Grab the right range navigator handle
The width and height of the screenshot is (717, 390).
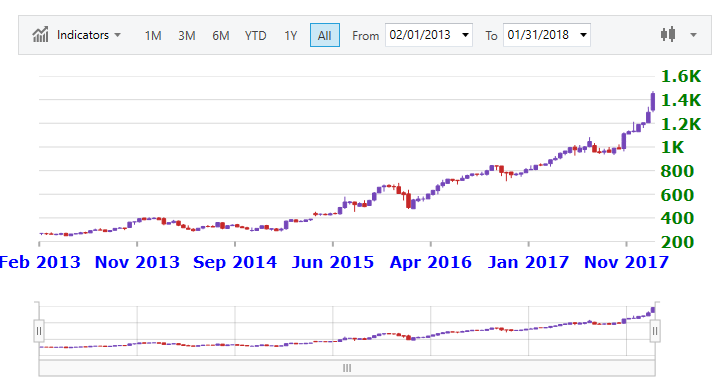[655, 331]
